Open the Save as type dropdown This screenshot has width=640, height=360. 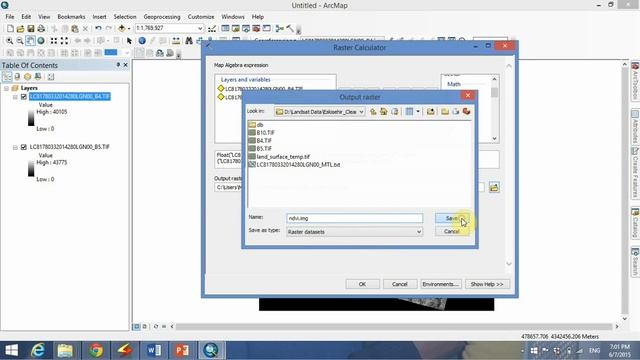click(x=419, y=232)
